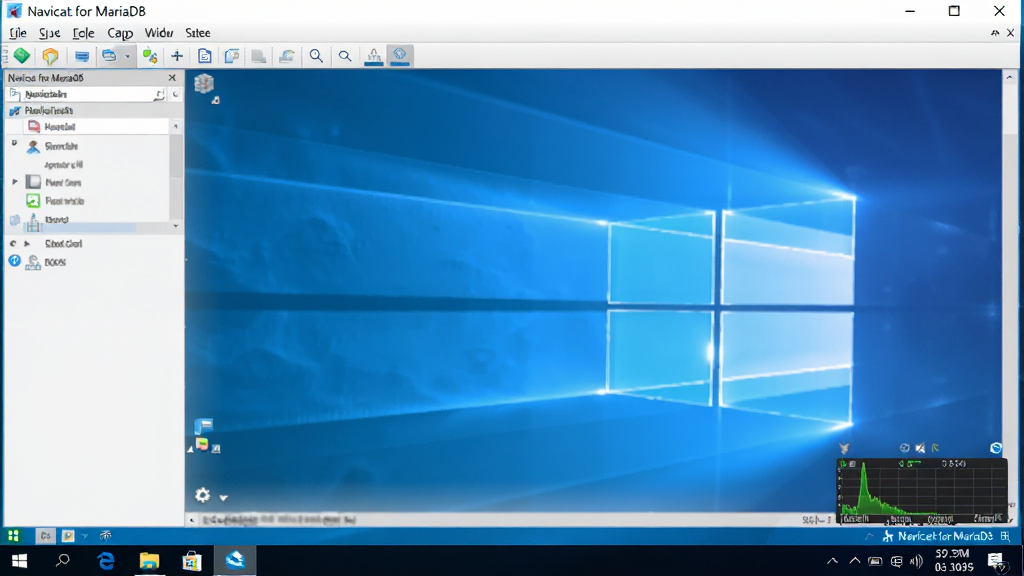Expand the "Chad Chal" tree row
Screen dimensions: 1024x576
27,244
